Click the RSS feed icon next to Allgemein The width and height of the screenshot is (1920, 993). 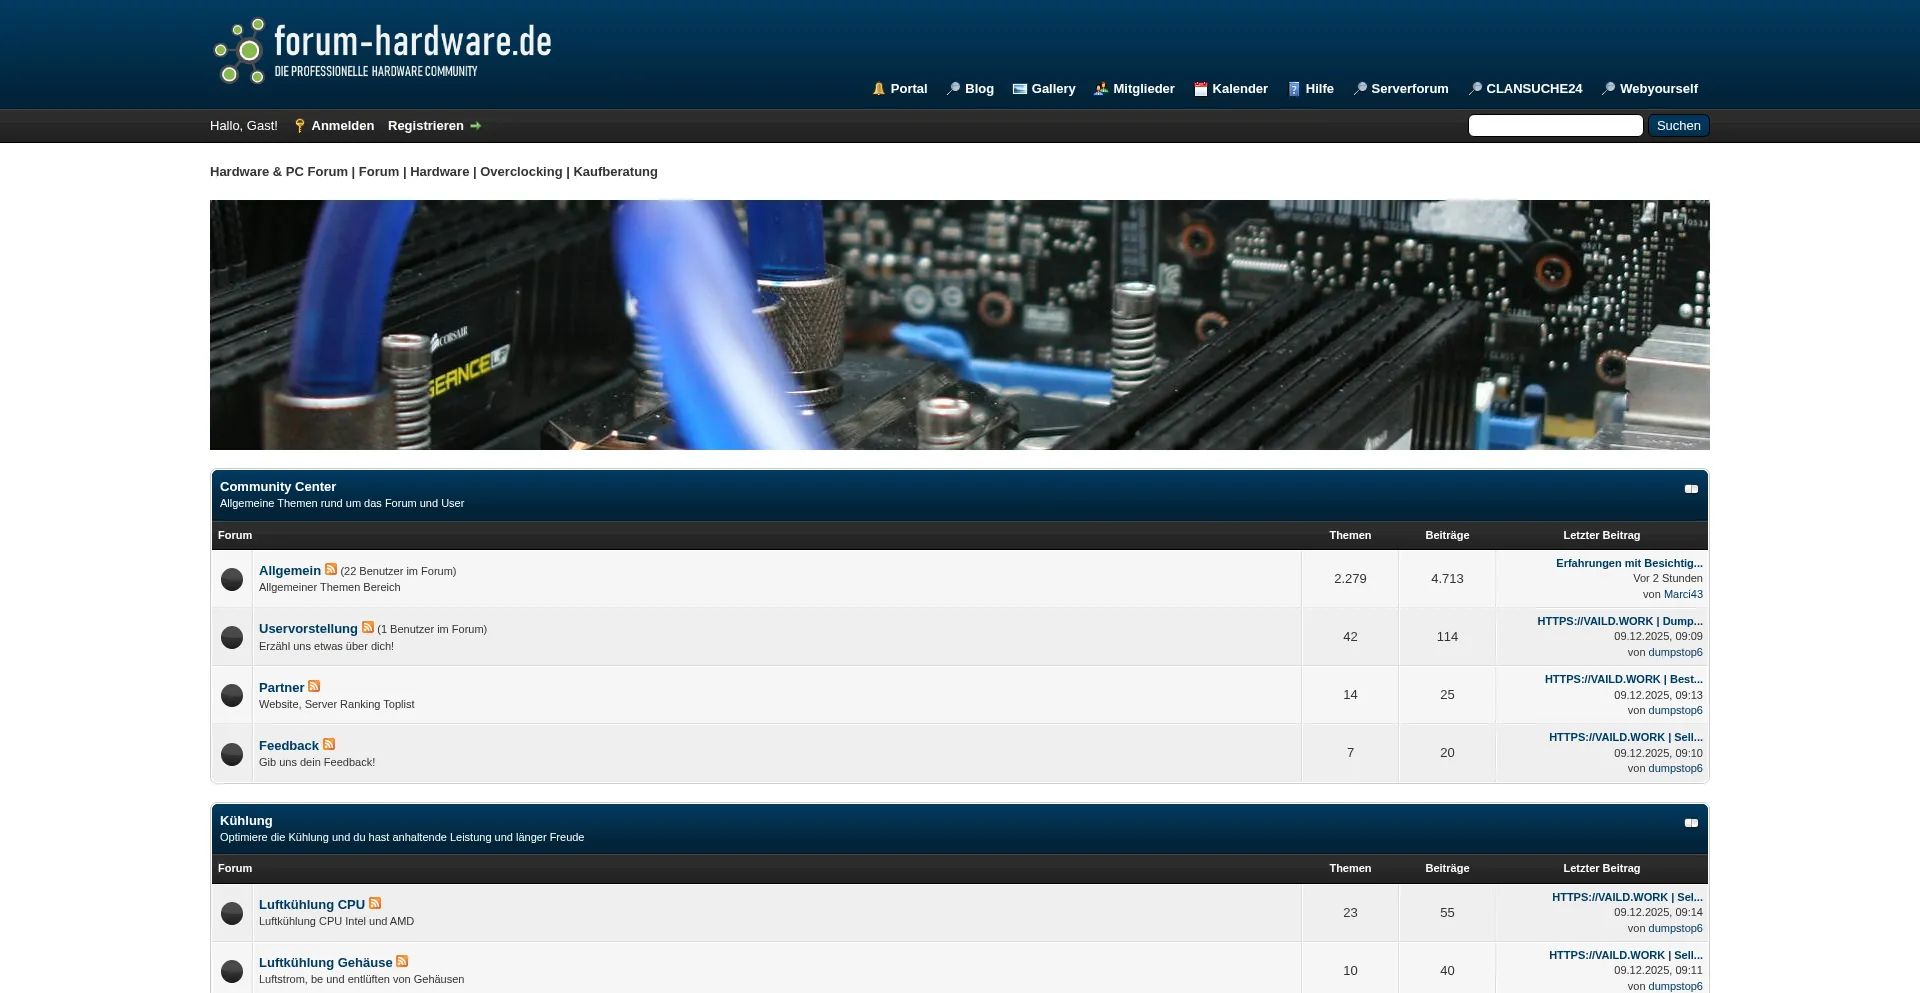(331, 568)
